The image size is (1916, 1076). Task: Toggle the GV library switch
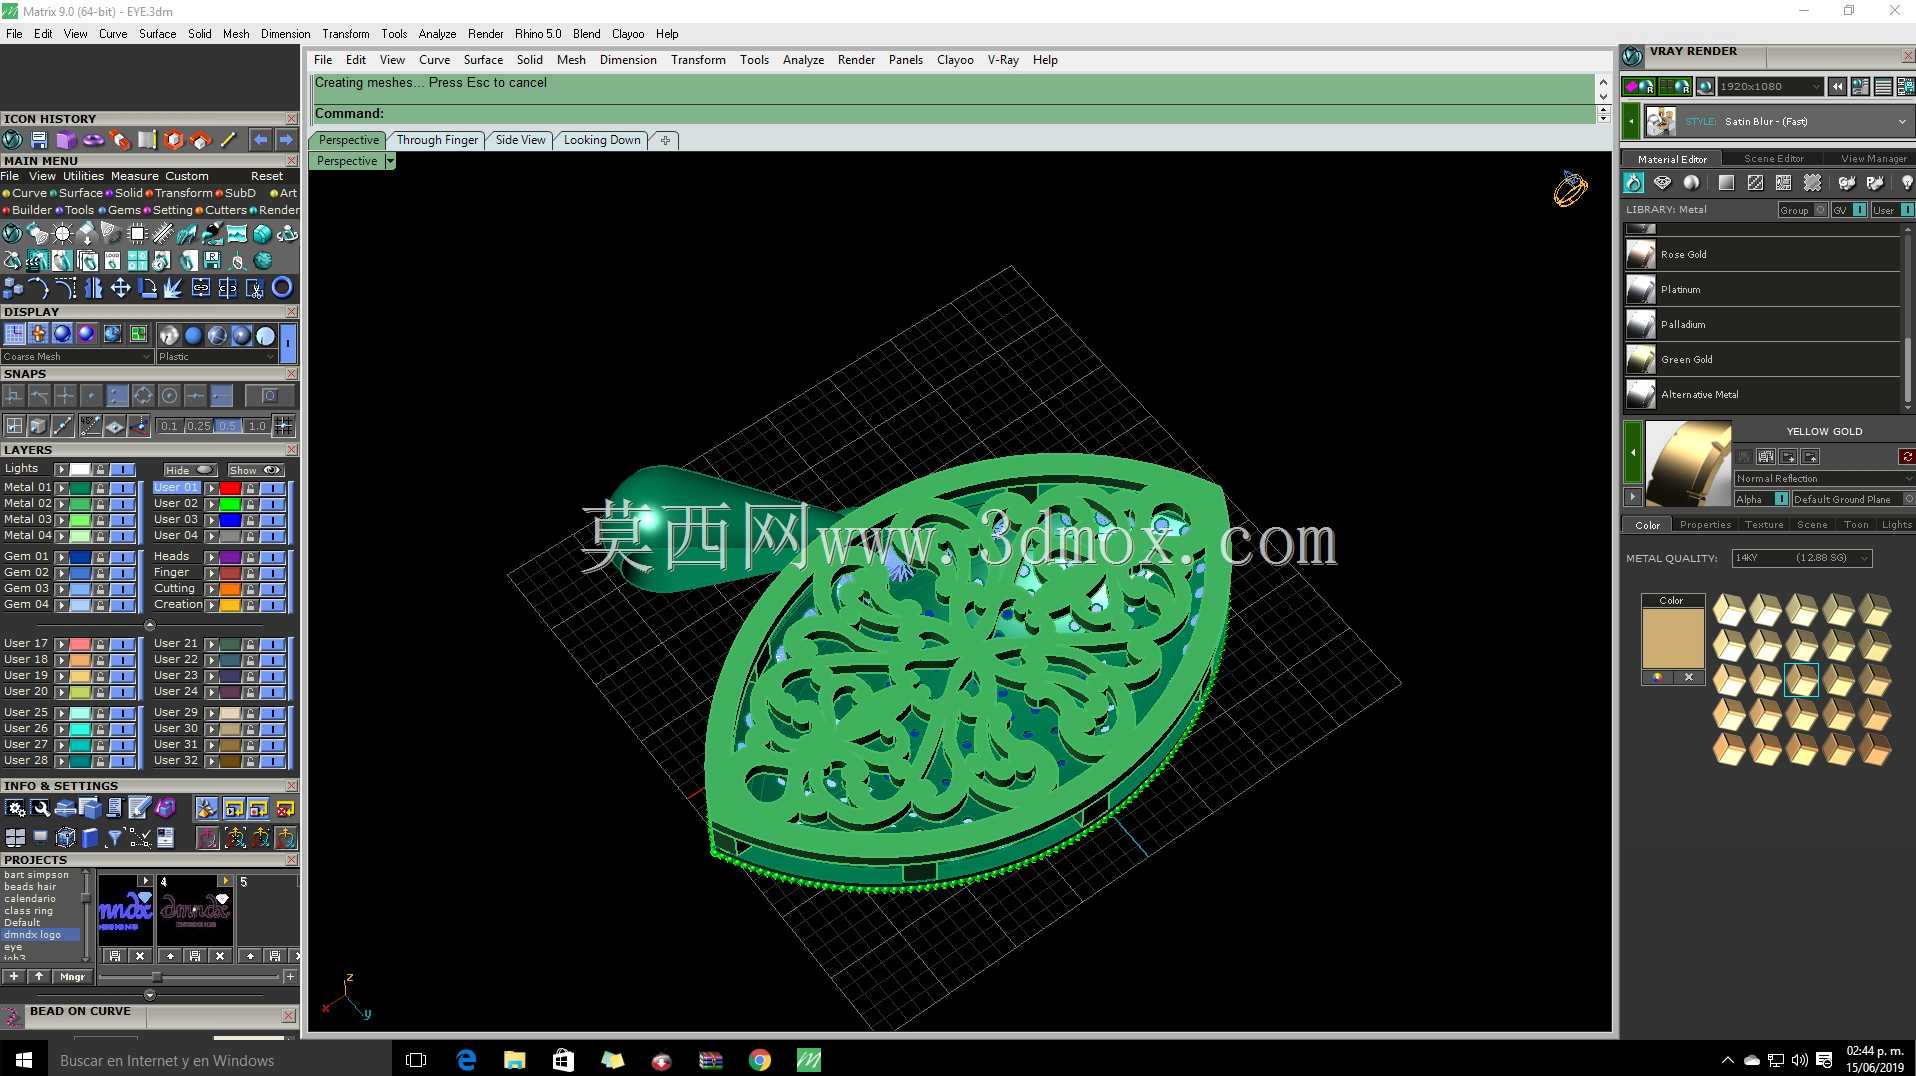[x=1849, y=210]
